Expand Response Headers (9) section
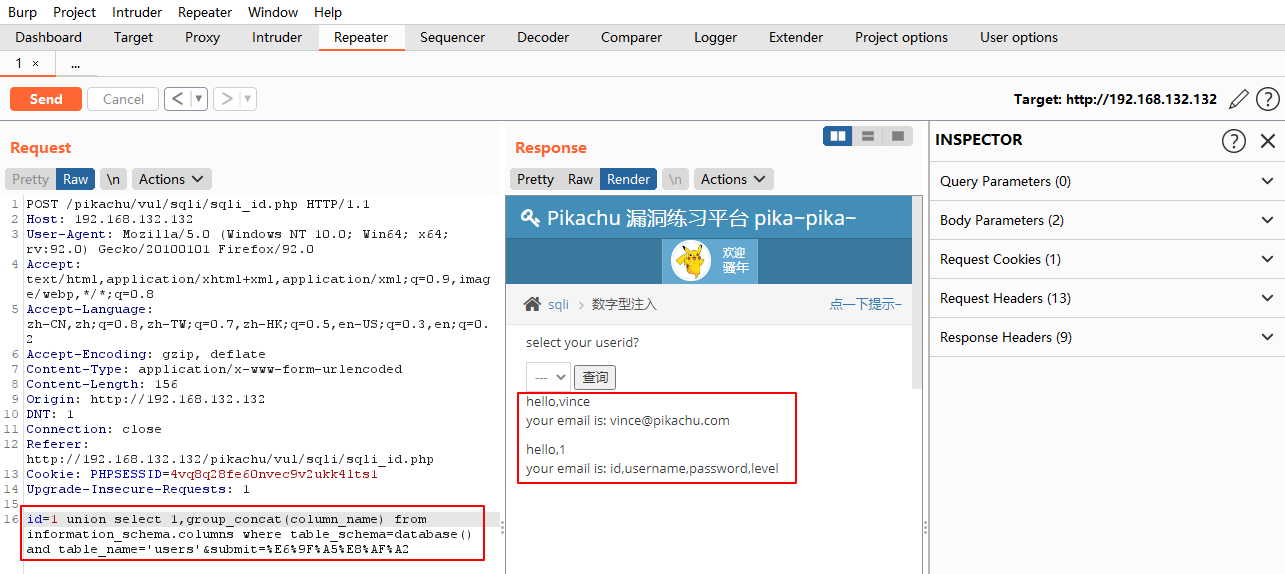This screenshot has width=1285, height=574. [1107, 337]
